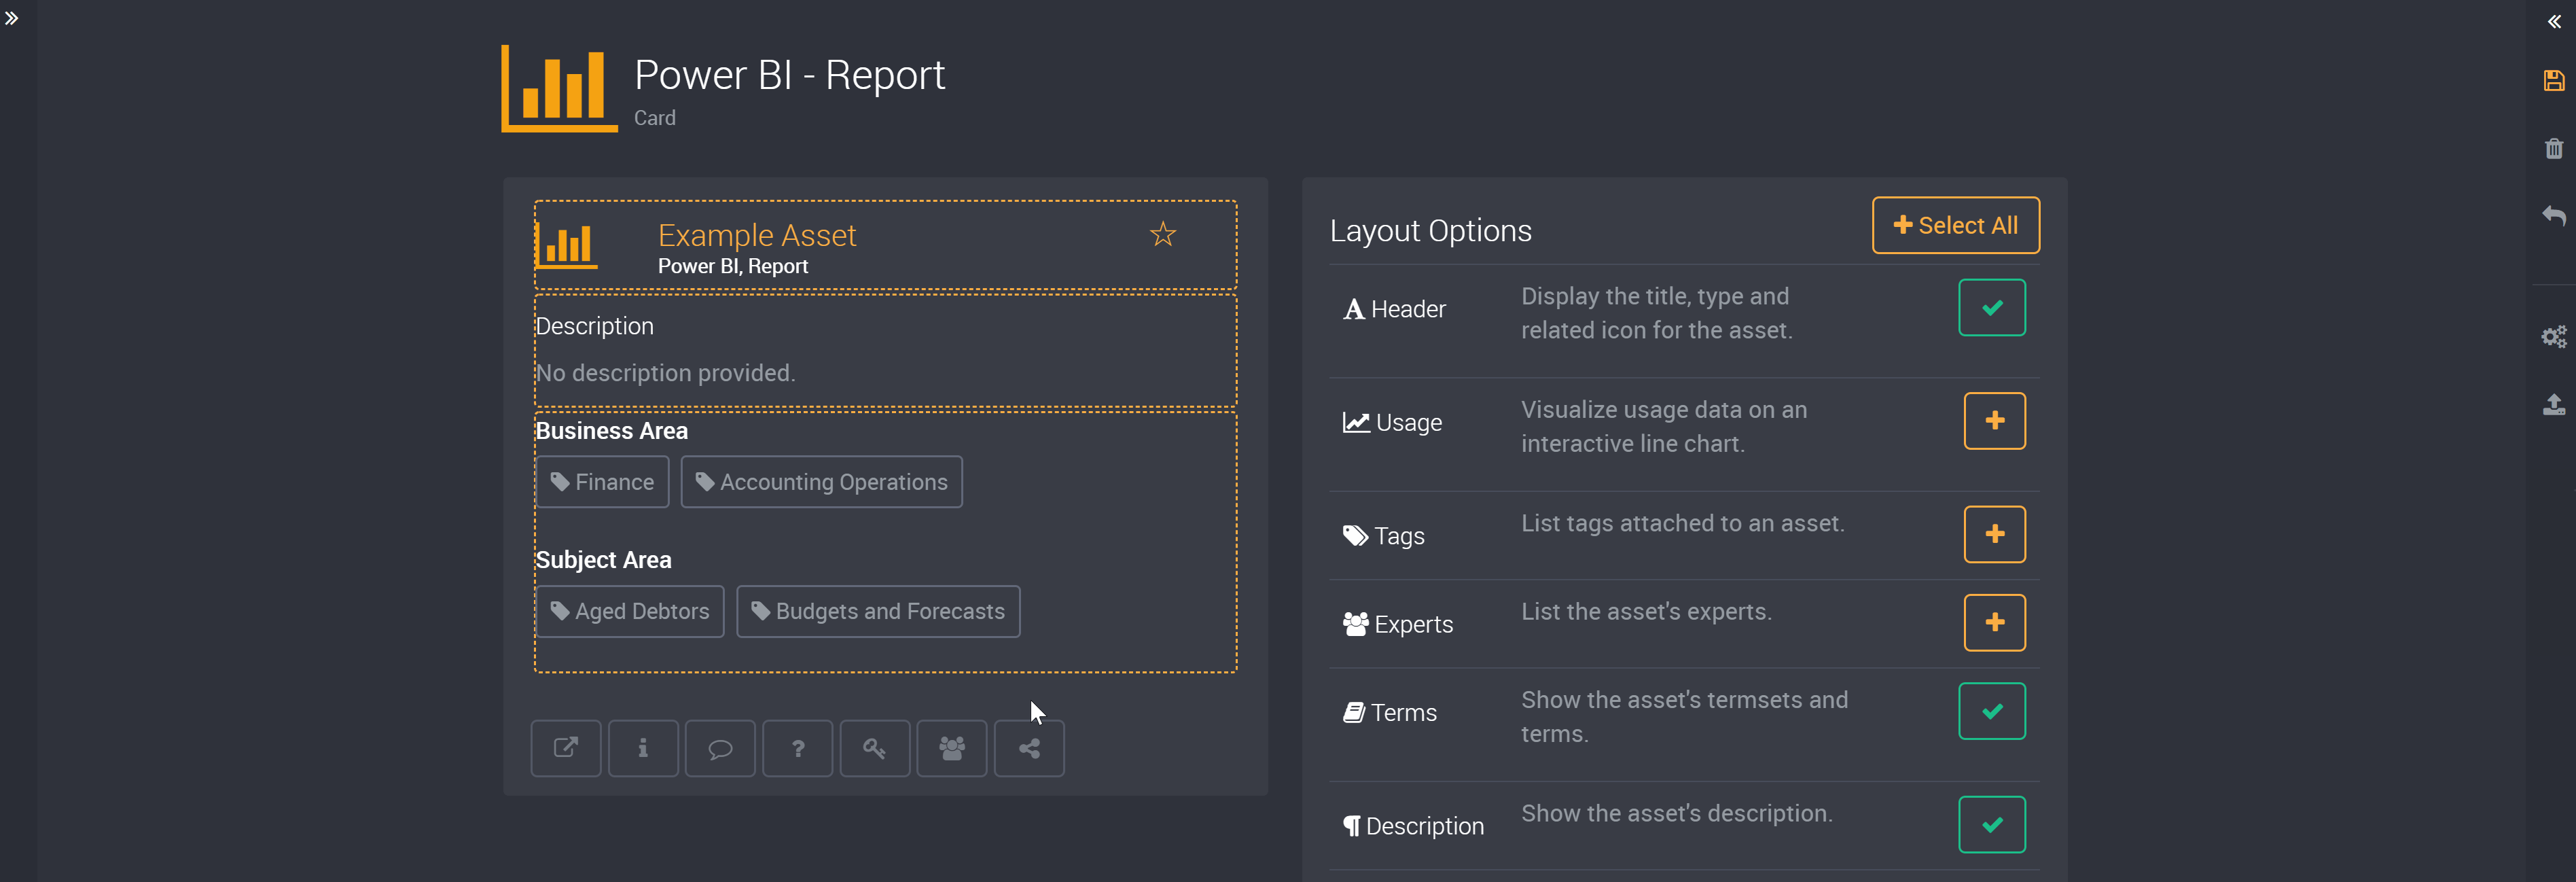This screenshot has width=2576, height=882.
Task: Click 'List the asset's experts.' text
Action: [1647, 611]
